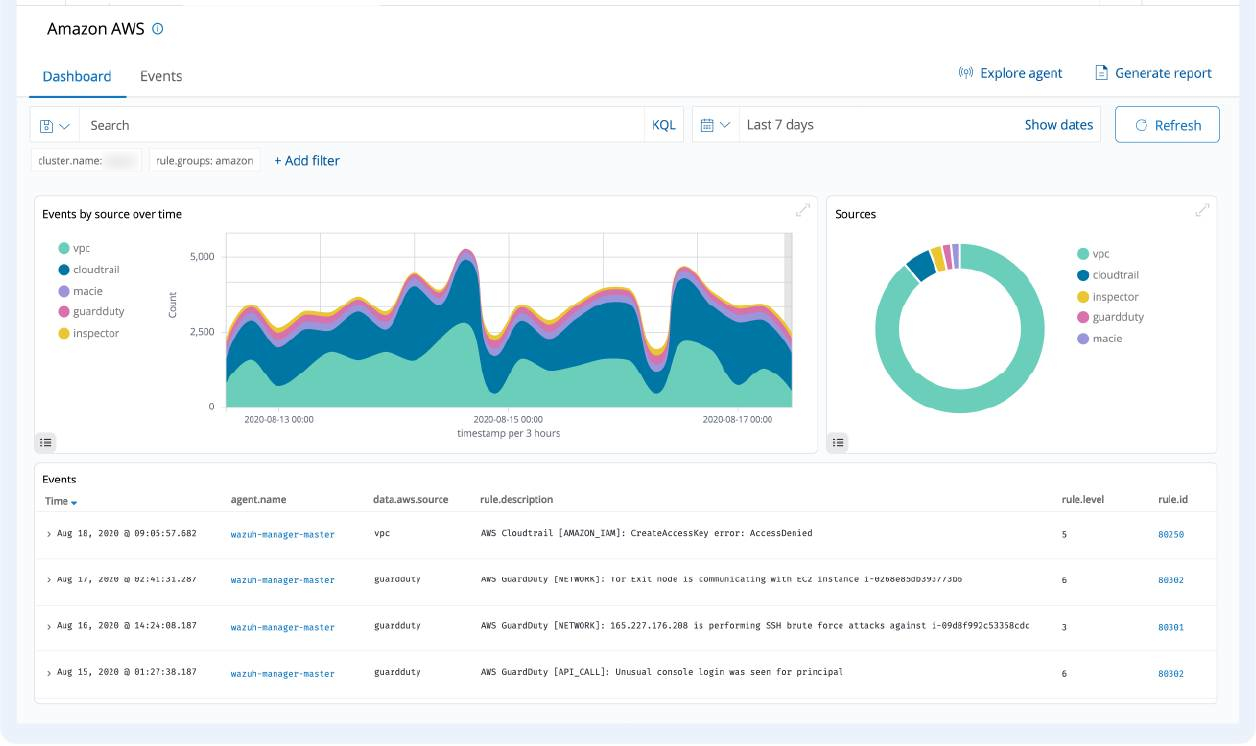Click inspector color dot in time chart legend

pyautogui.click(x=64, y=333)
